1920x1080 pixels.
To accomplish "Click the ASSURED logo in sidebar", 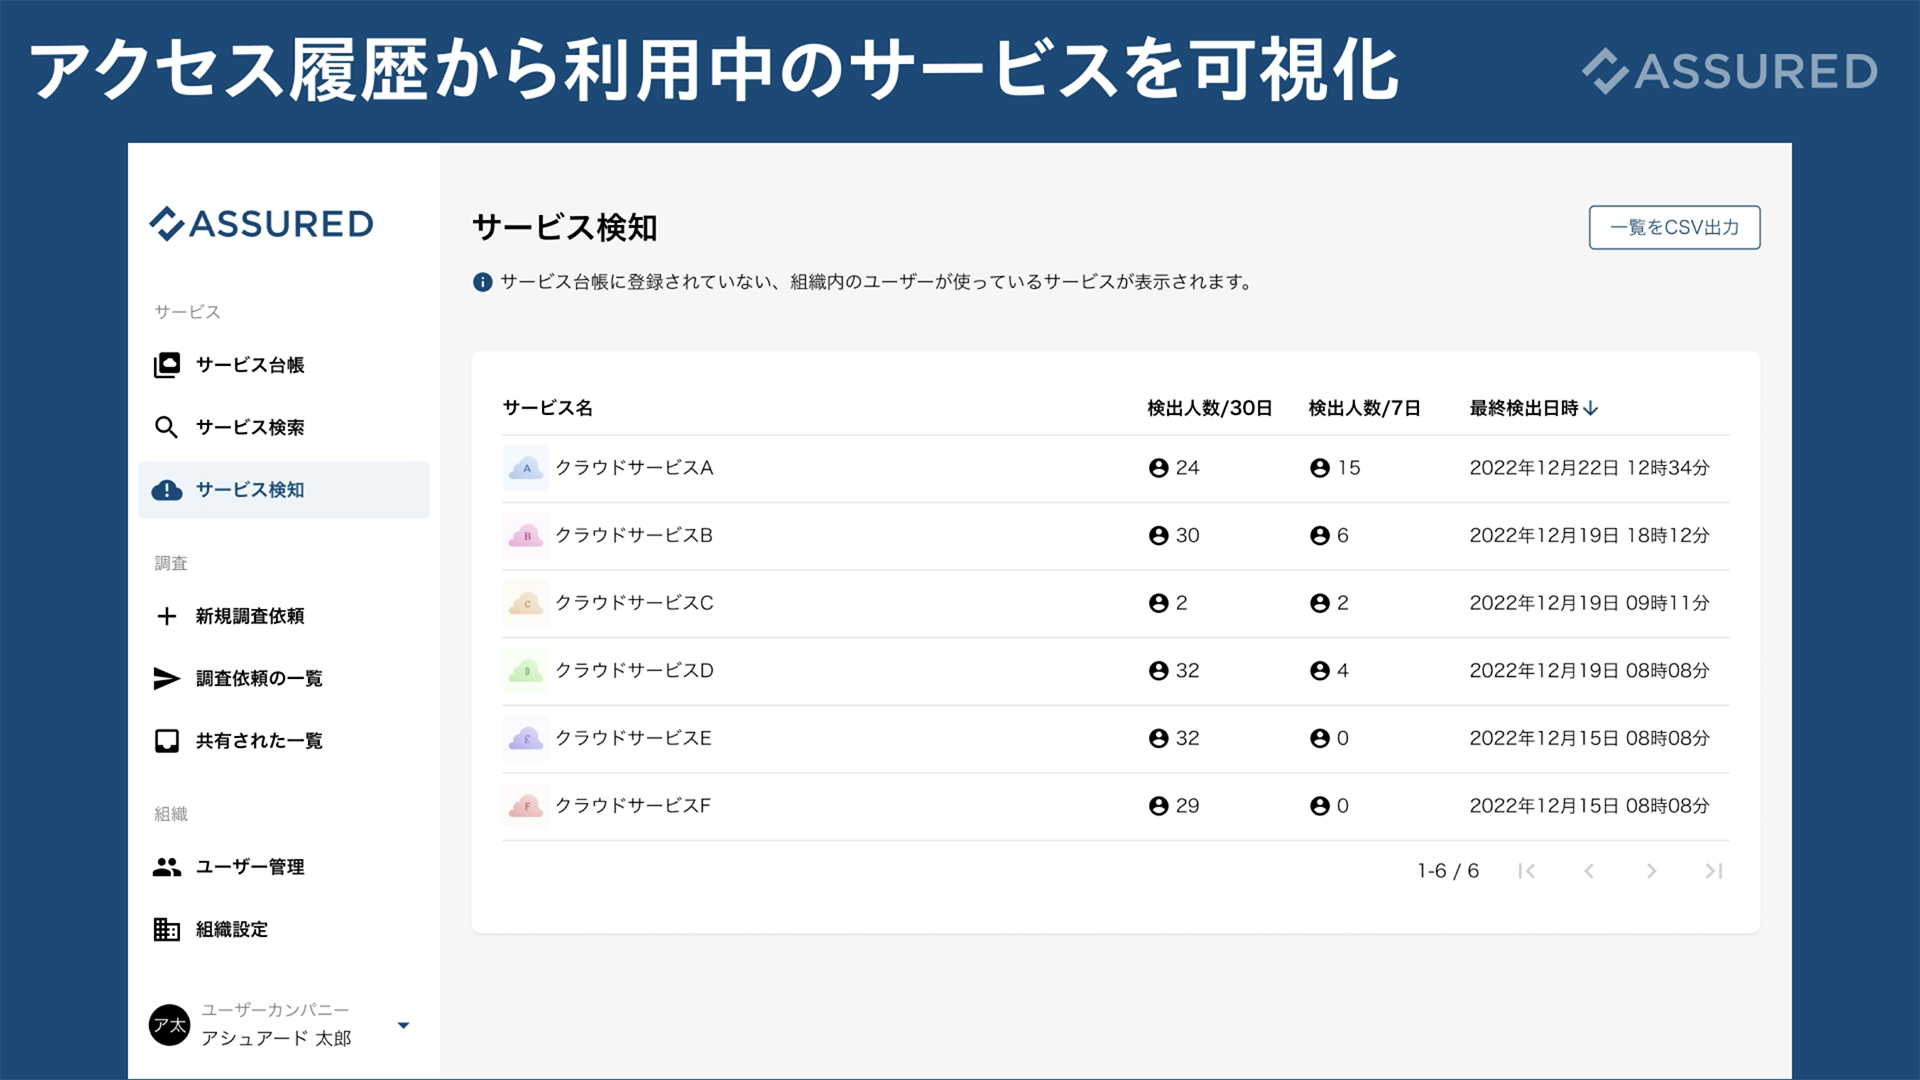I will point(262,224).
